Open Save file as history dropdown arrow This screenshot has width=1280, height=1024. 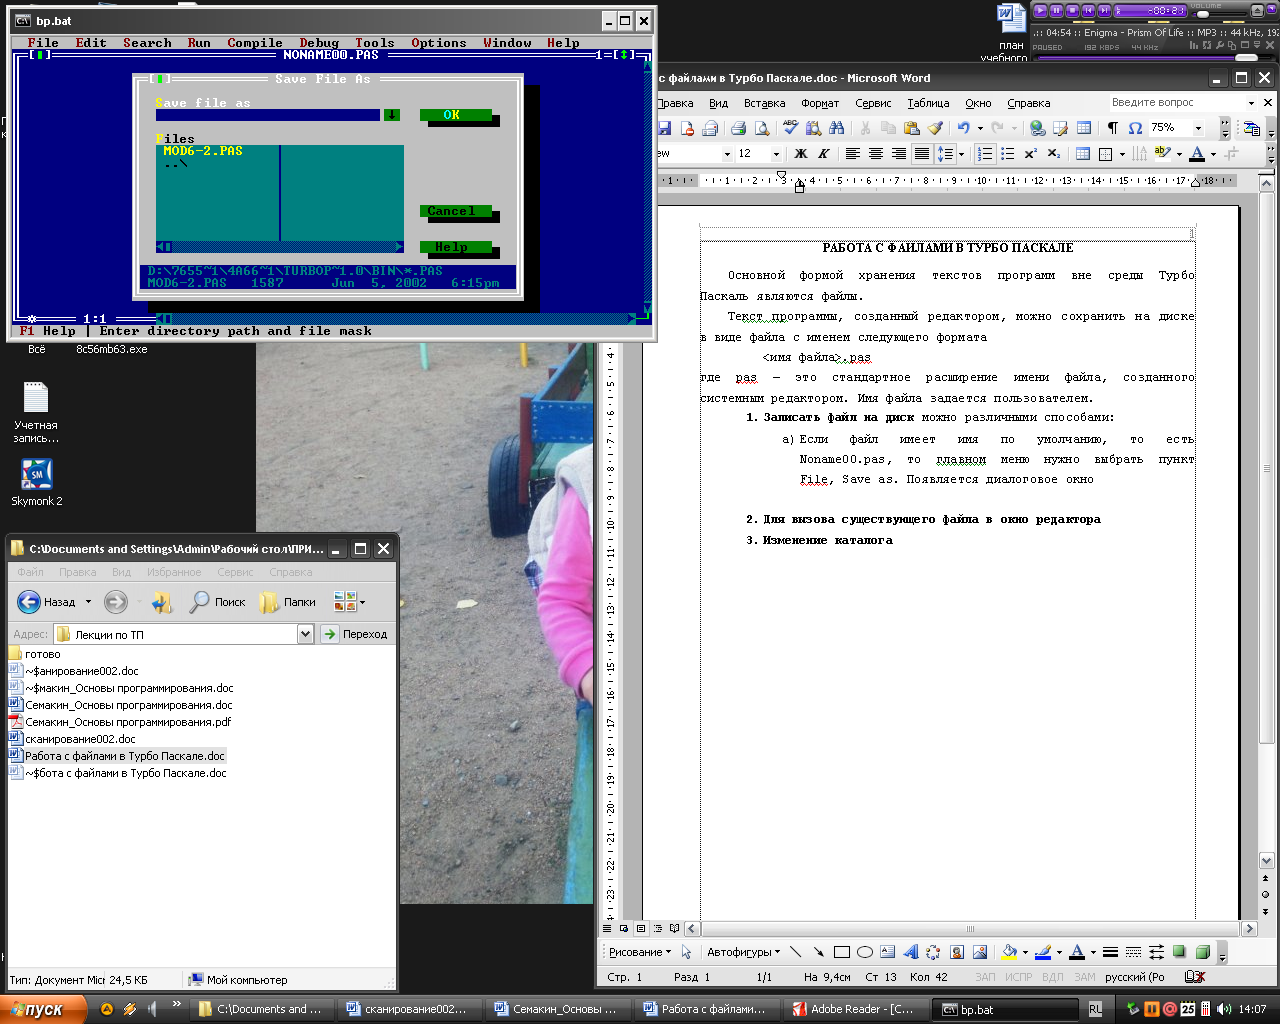pos(391,115)
